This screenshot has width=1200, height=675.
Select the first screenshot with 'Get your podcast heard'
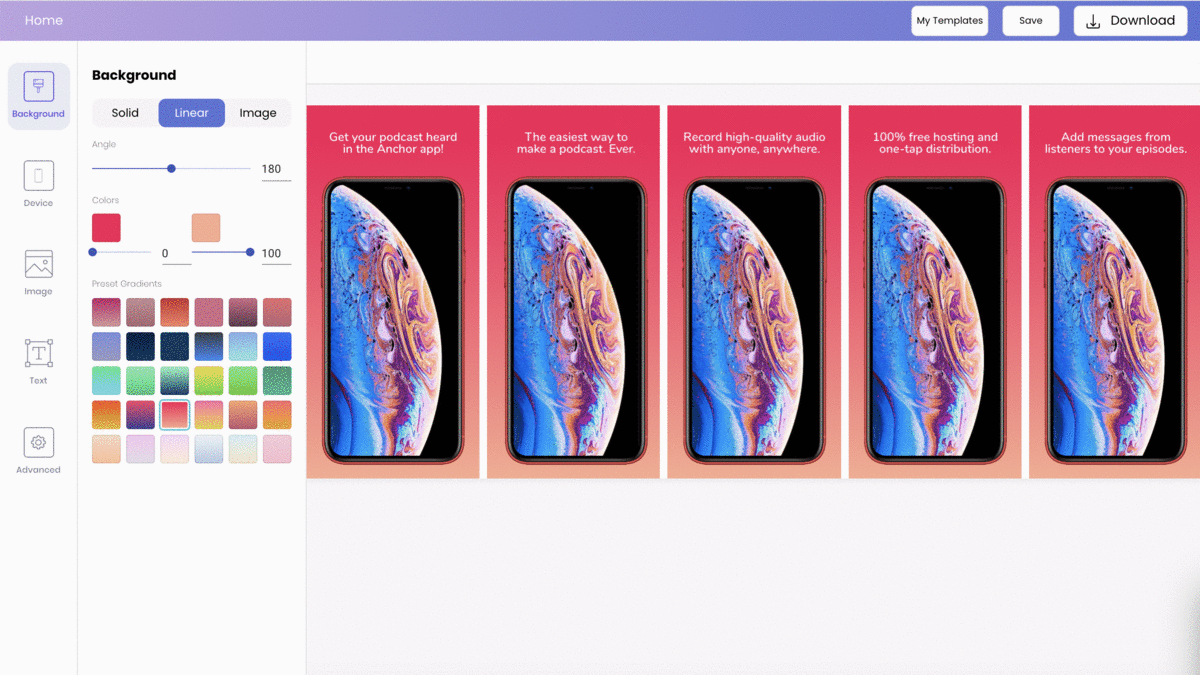393,291
